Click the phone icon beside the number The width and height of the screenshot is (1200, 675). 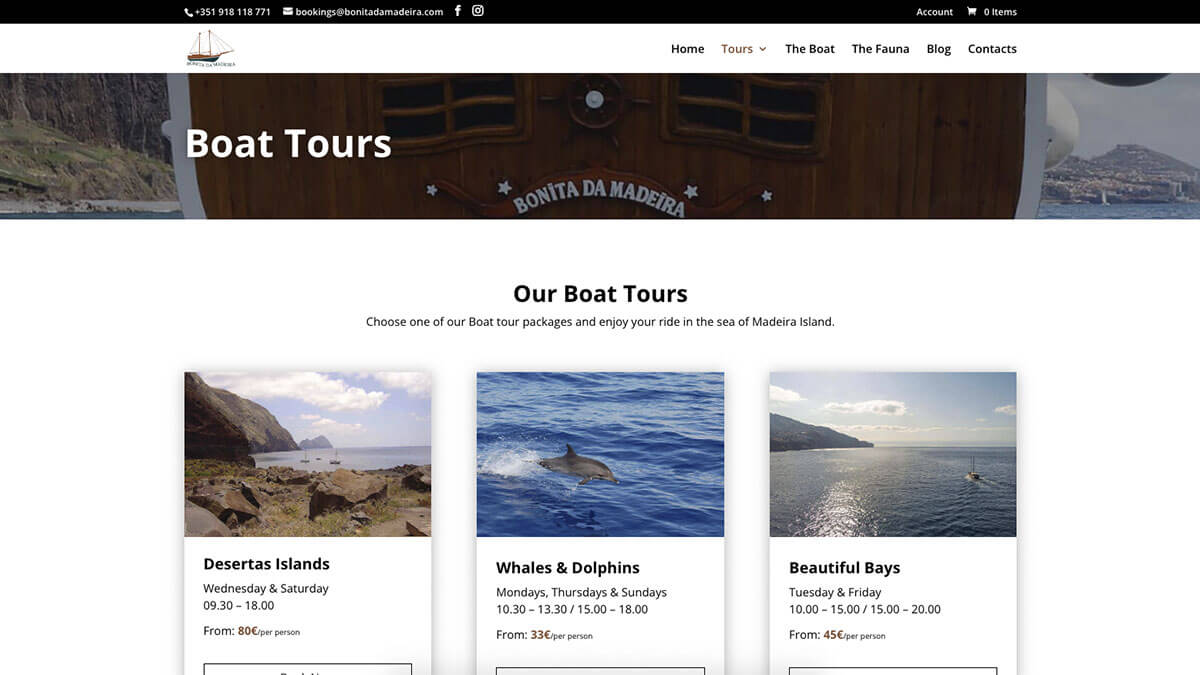tap(188, 12)
